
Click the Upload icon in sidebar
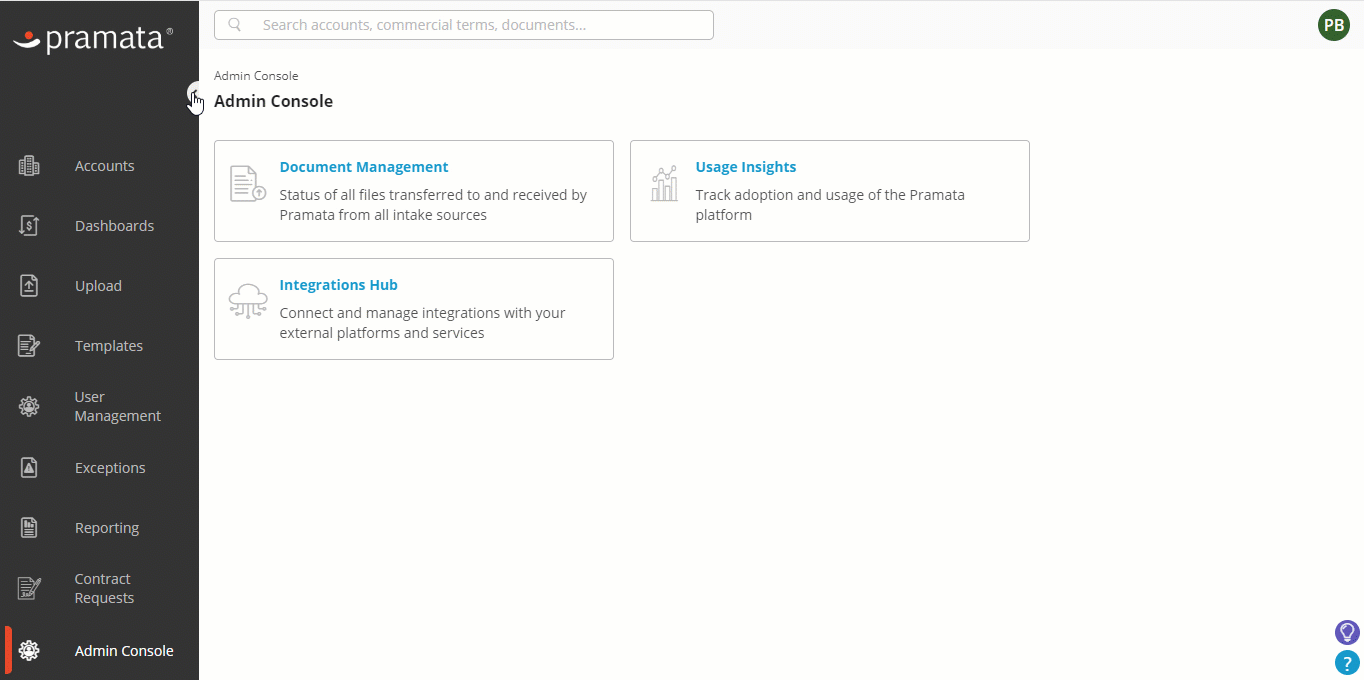(x=29, y=286)
